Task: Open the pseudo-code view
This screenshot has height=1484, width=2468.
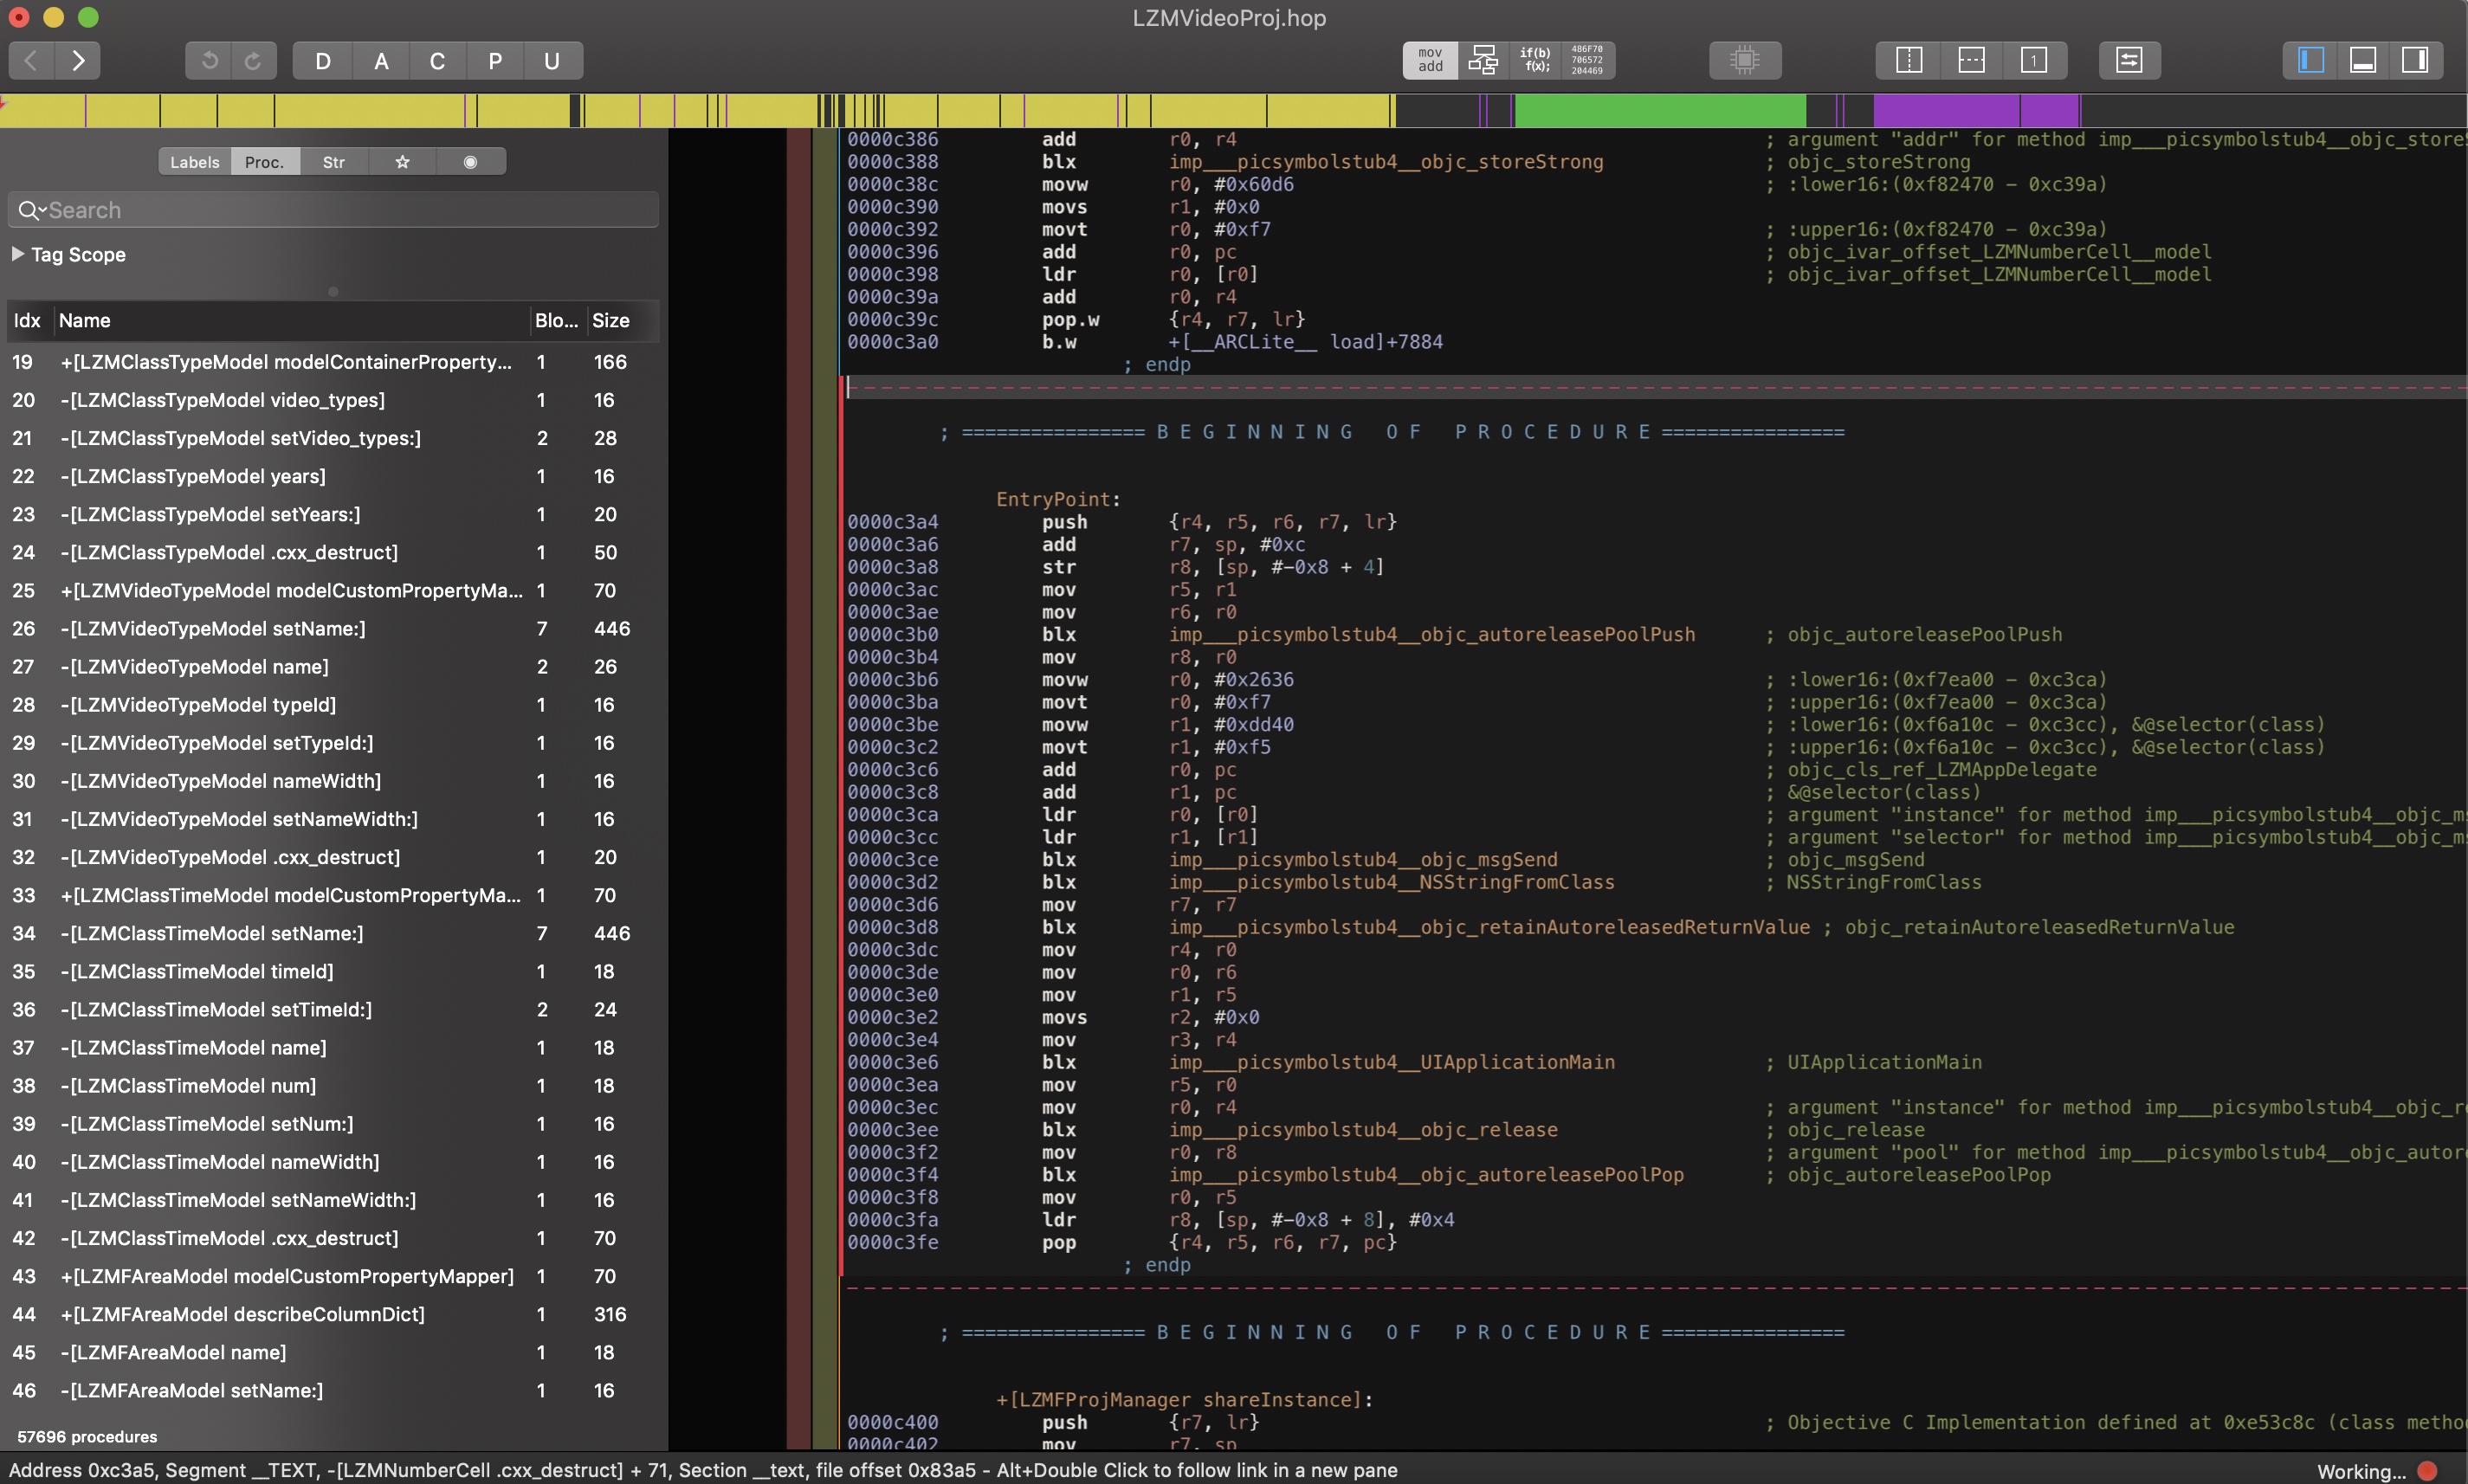Action: pyautogui.click(x=1535, y=60)
